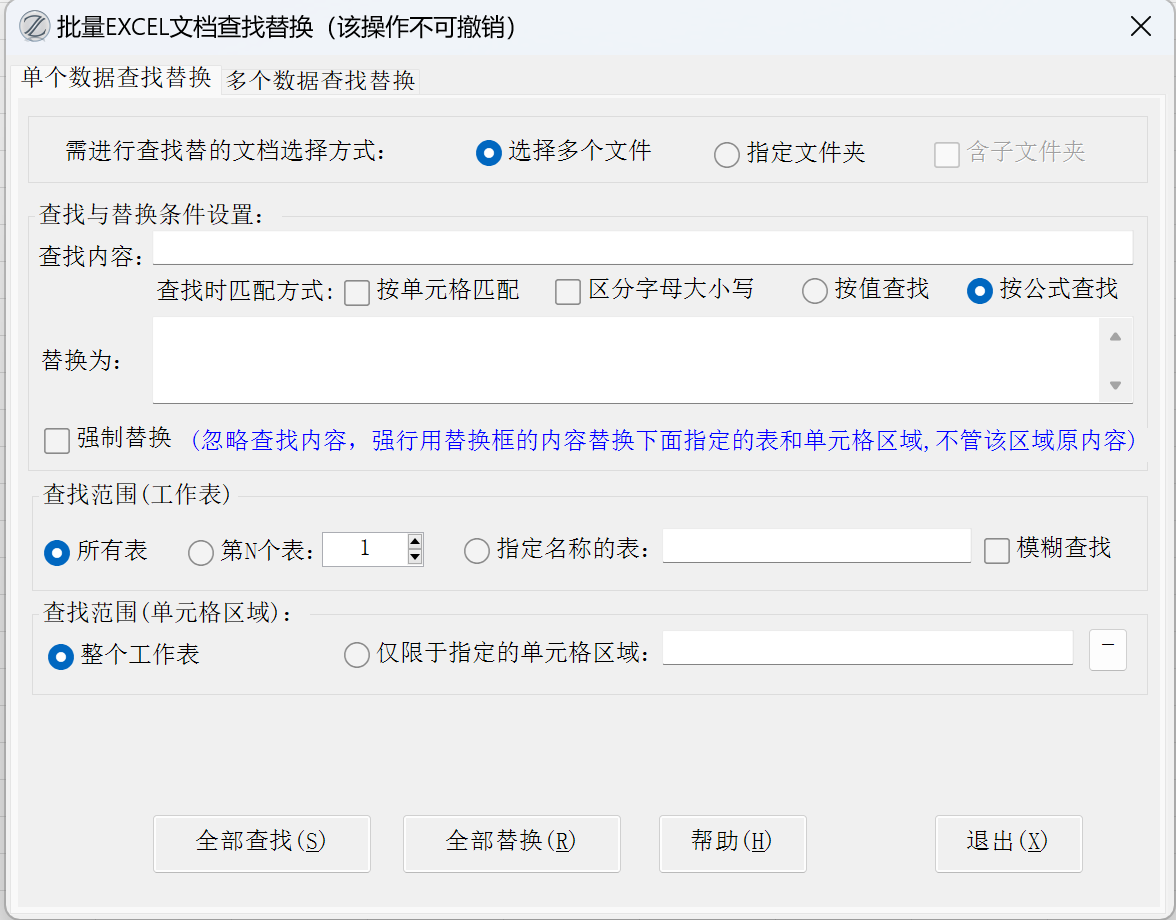1176x920 pixels.
Task: Increase the sheet number spinner value
Action: (415, 541)
